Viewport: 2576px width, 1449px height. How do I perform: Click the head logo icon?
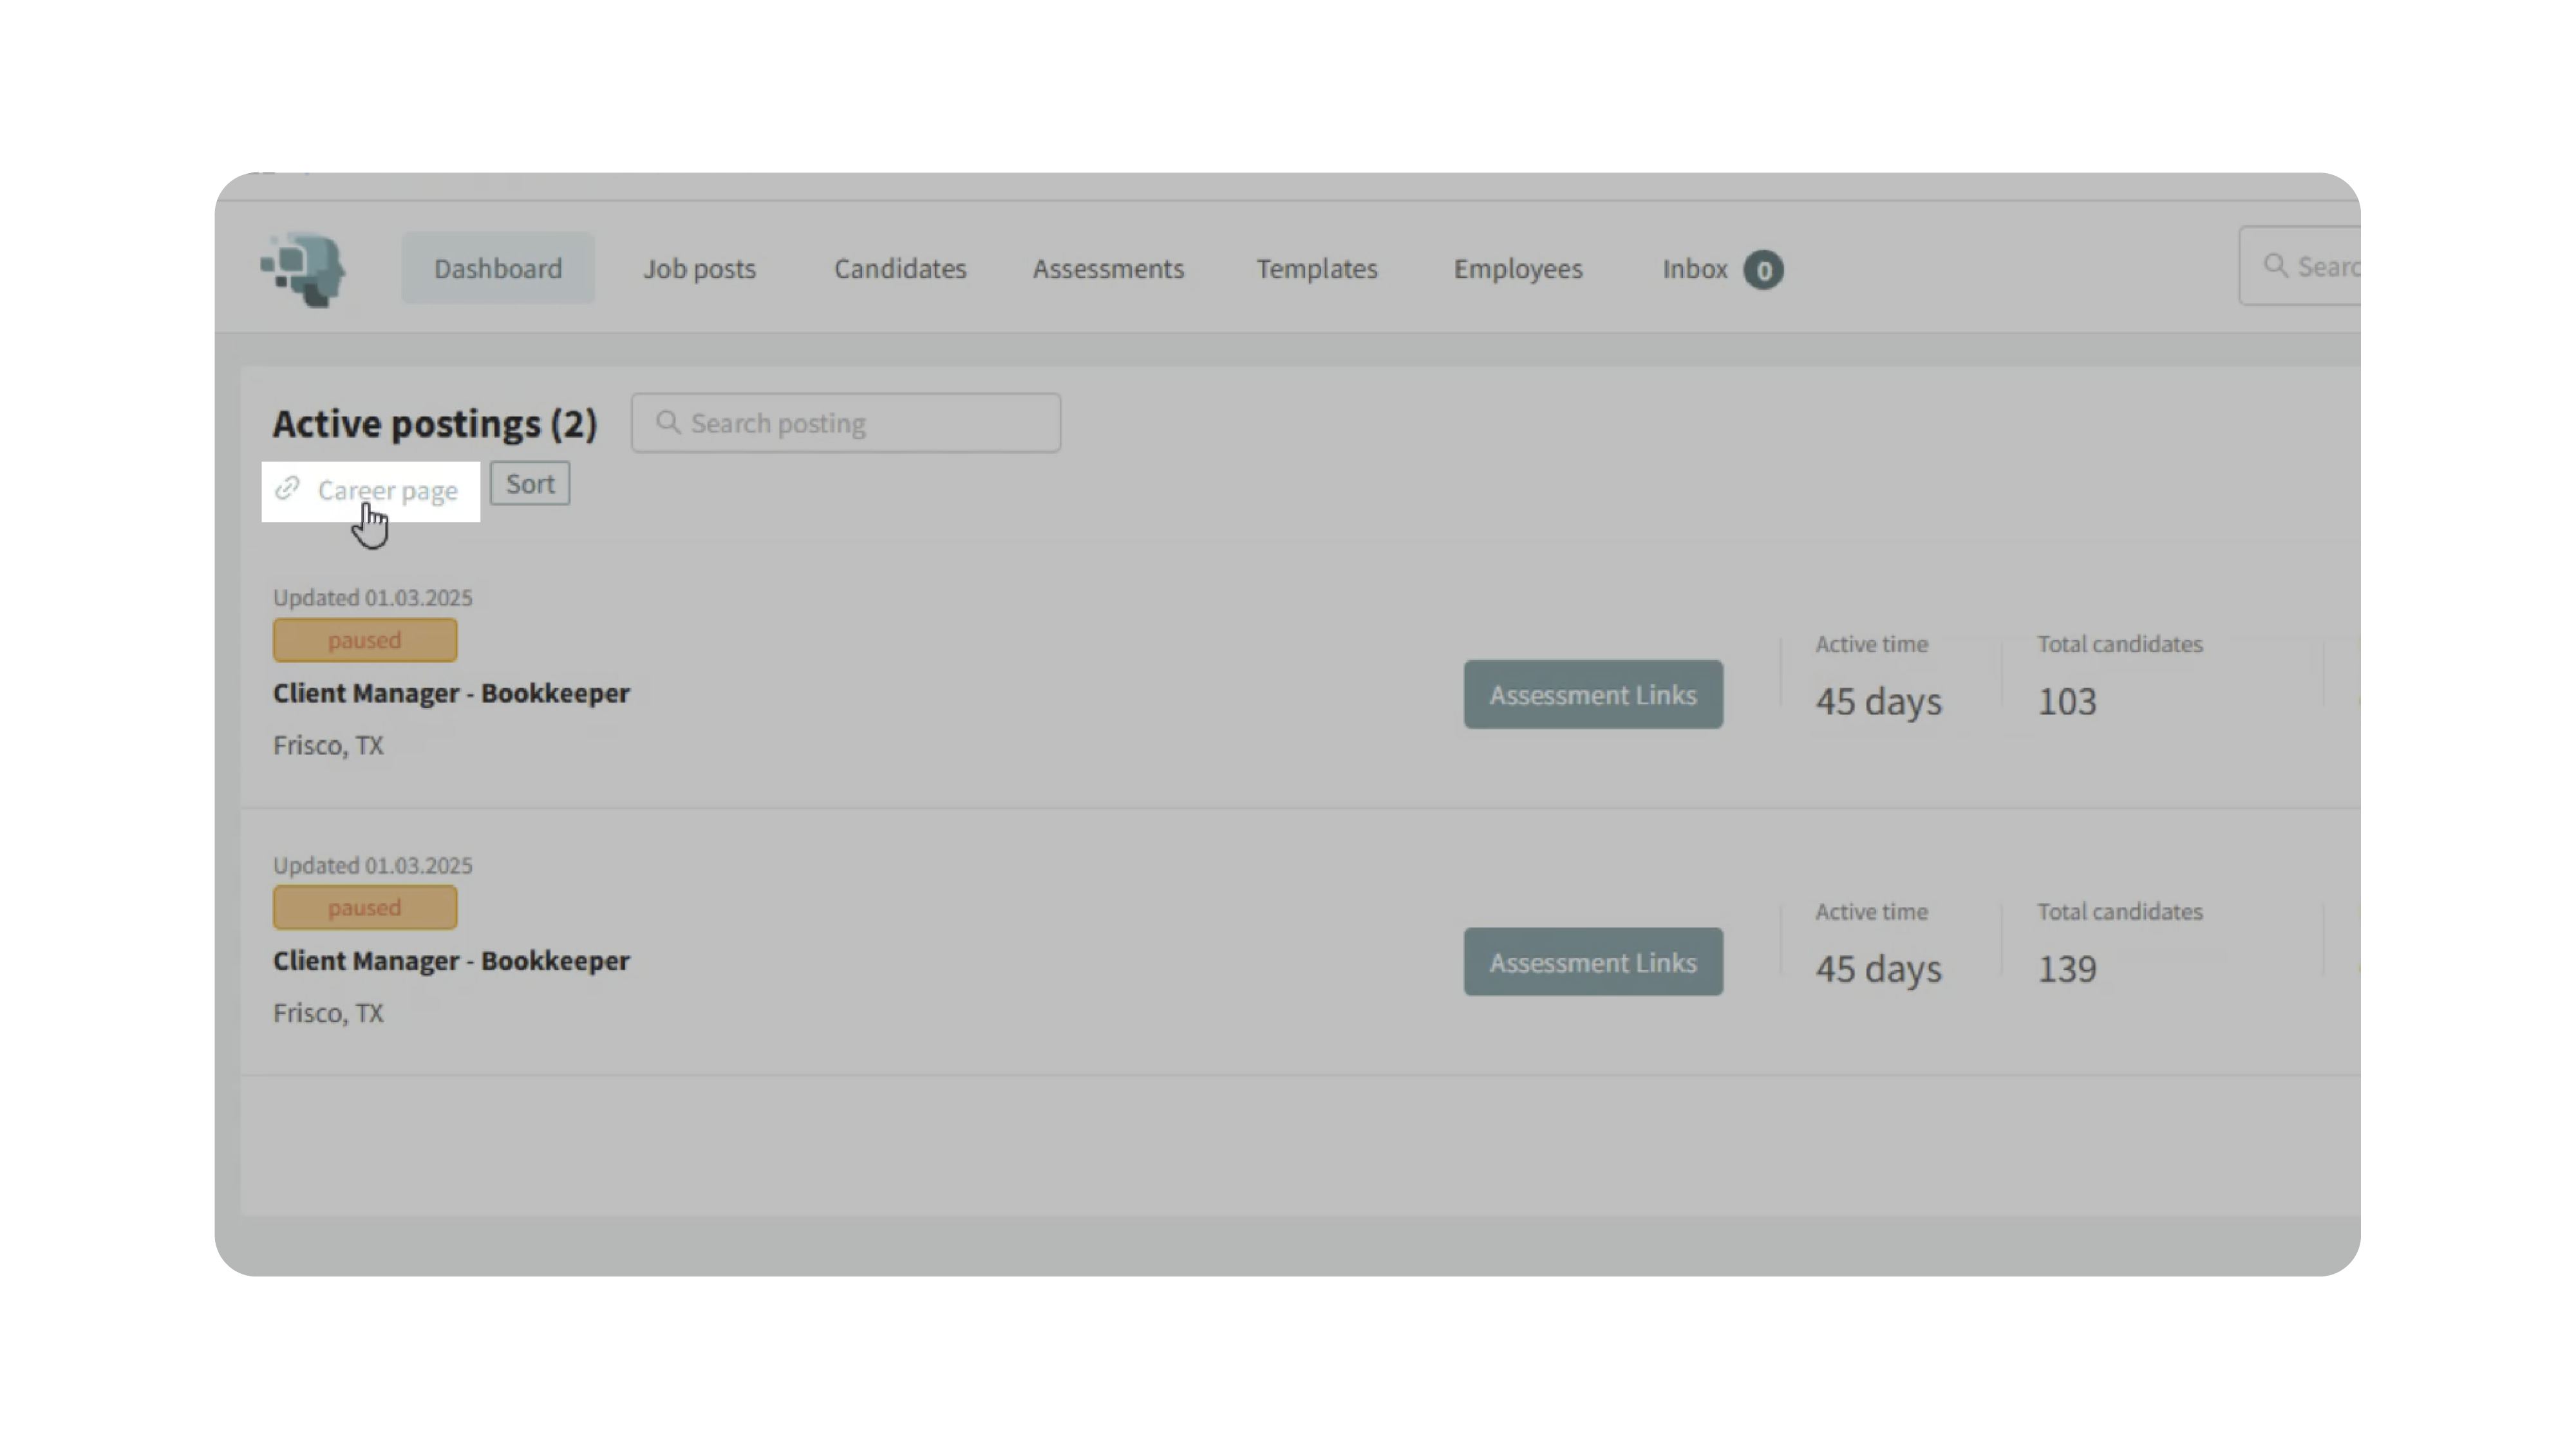coord(304,269)
